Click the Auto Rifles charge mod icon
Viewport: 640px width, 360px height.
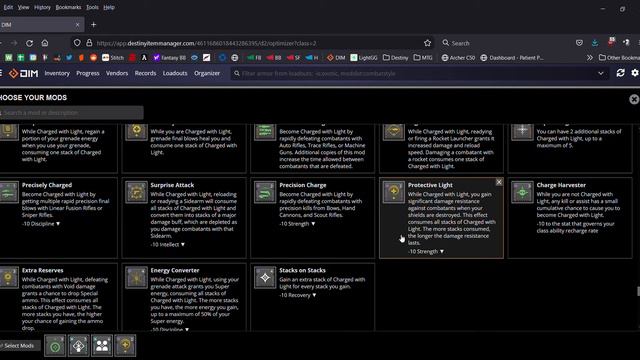[265, 132]
